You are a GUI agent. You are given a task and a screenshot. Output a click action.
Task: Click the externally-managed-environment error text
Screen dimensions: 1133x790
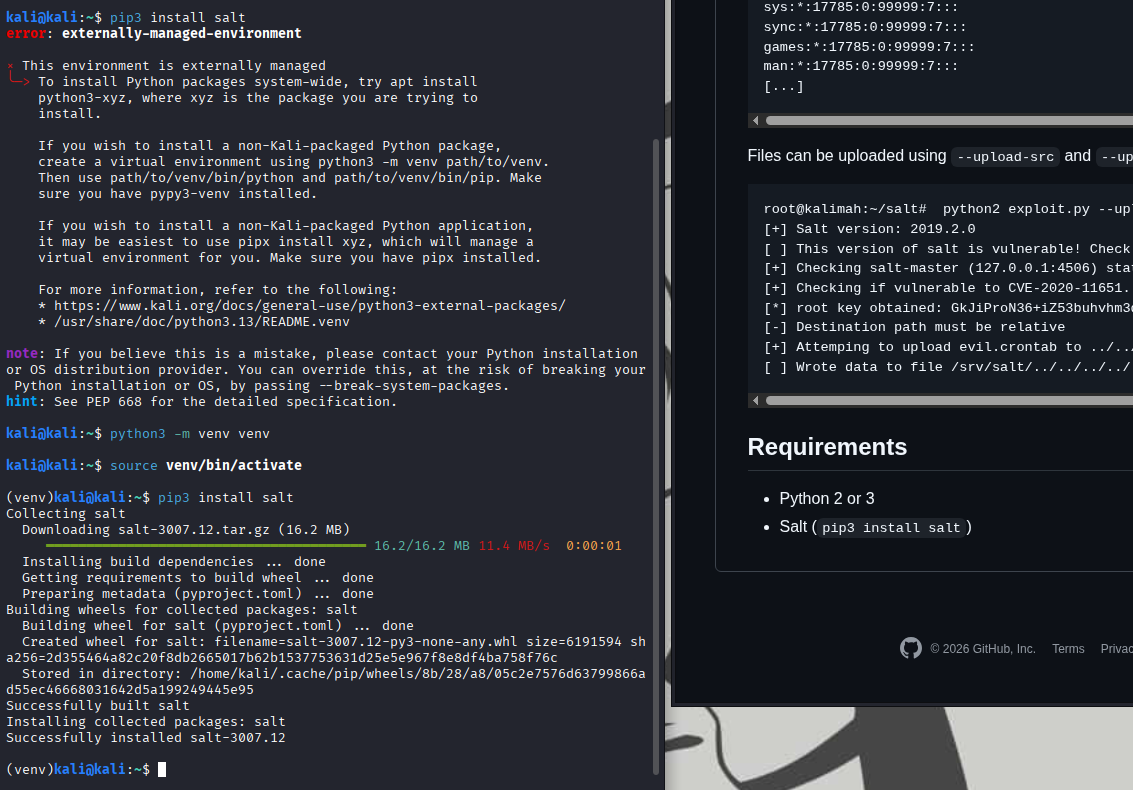[x=181, y=34]
